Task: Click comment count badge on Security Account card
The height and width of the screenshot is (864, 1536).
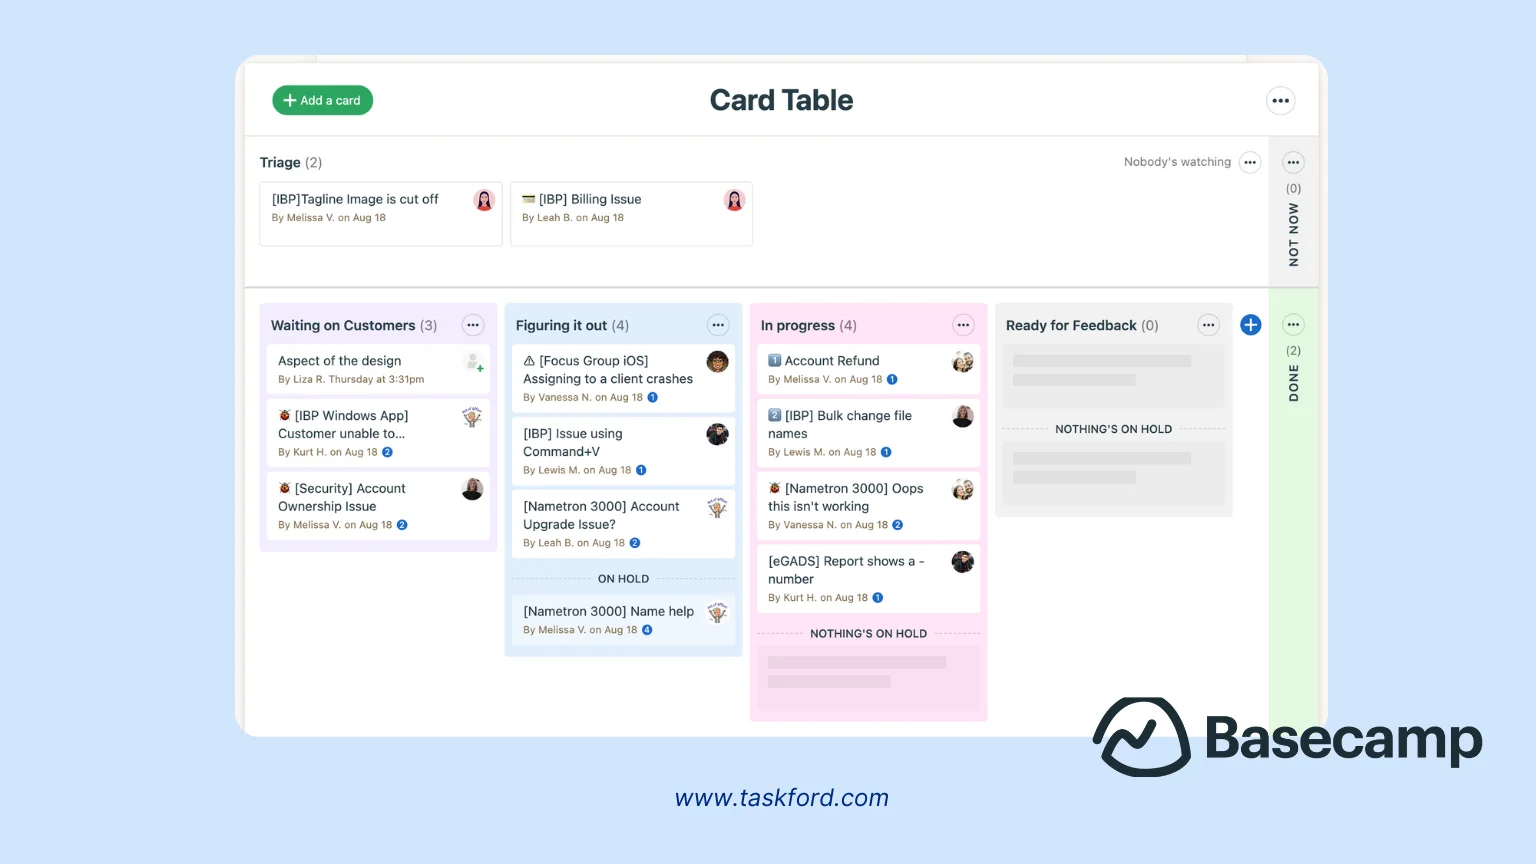Action: [402, 525]
